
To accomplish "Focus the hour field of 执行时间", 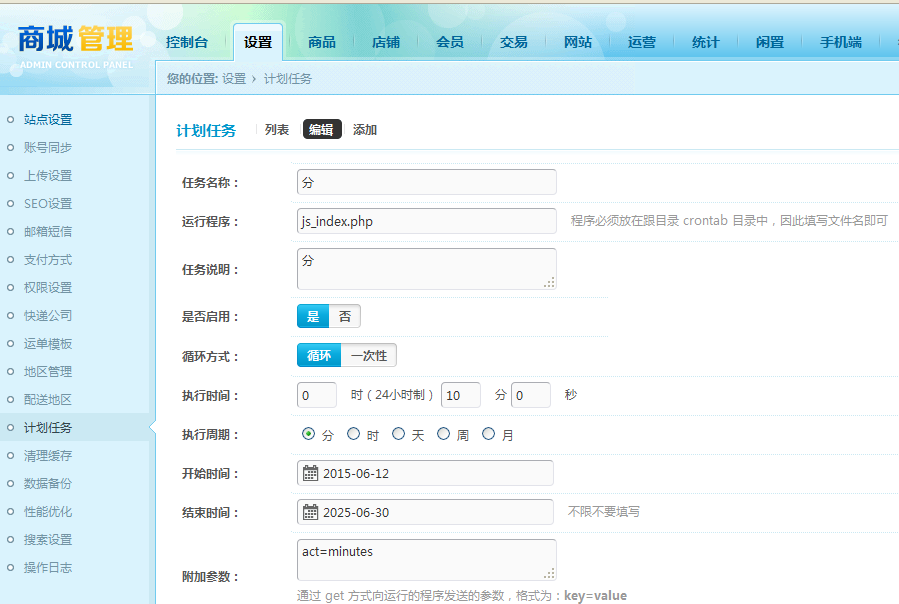I will point(316,395).
